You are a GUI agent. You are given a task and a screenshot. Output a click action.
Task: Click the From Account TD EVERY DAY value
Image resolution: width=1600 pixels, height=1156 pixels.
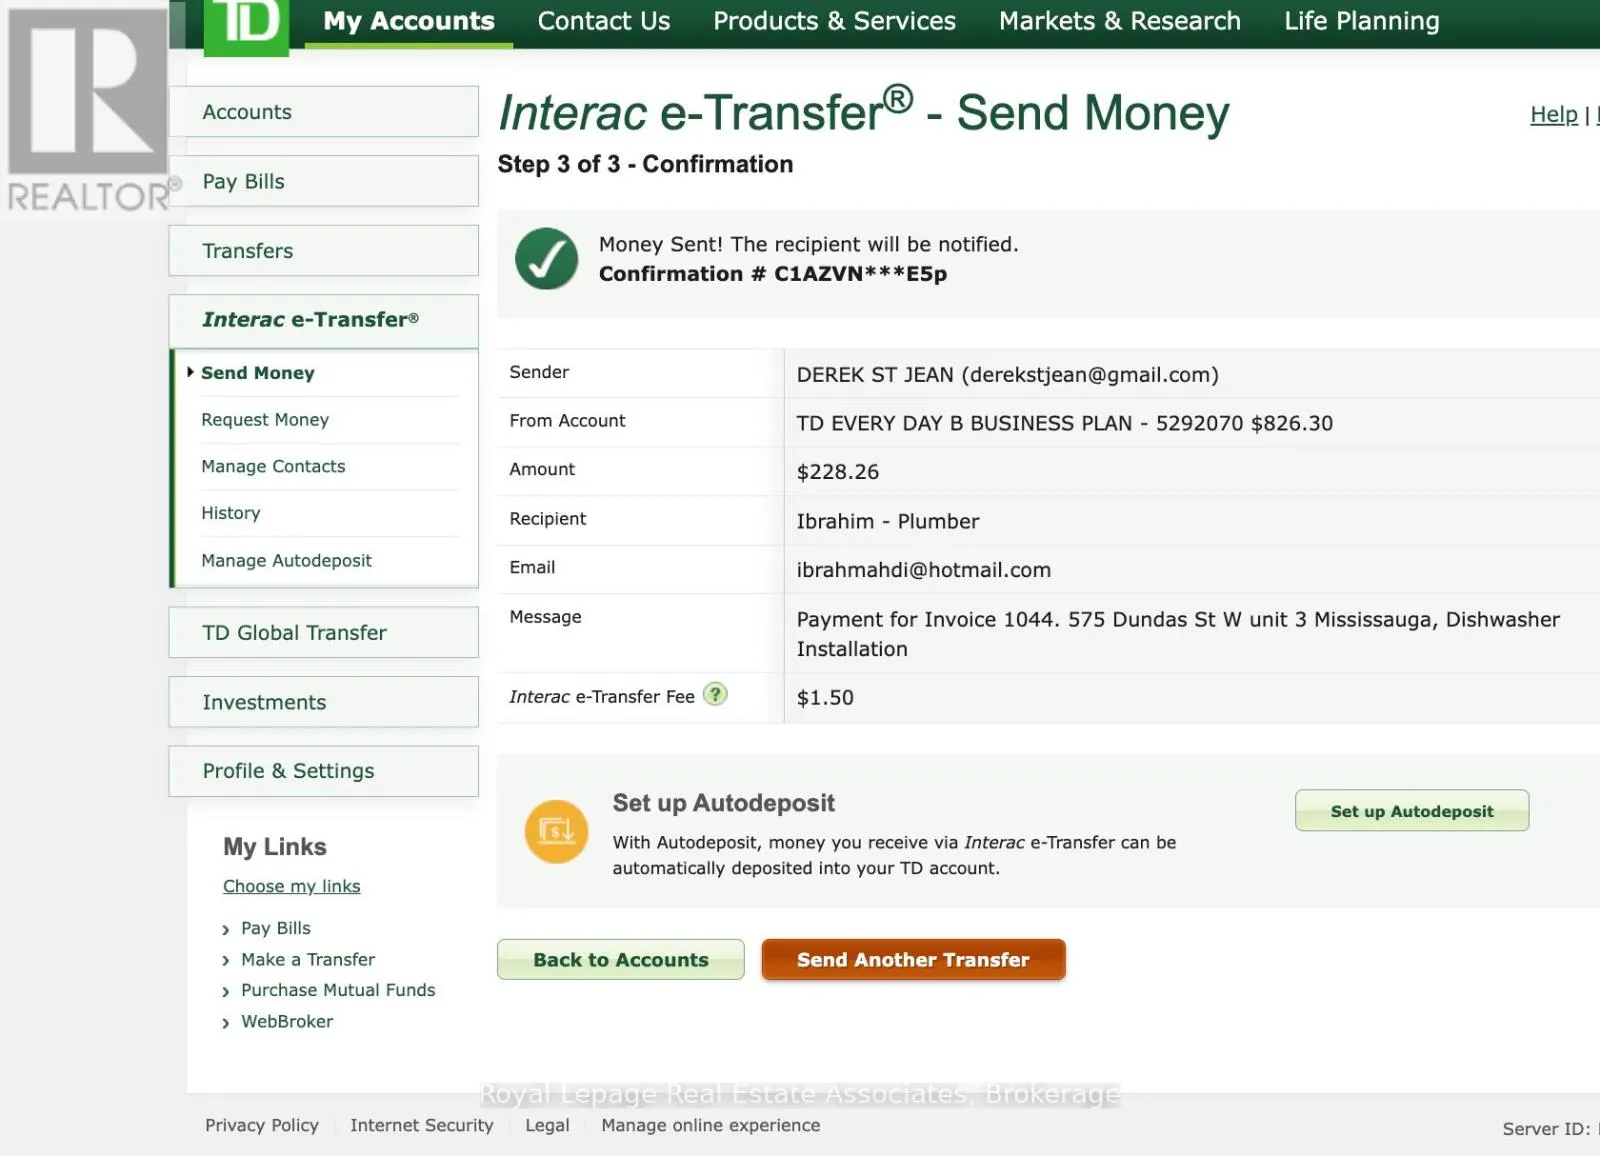[1065, 423]
